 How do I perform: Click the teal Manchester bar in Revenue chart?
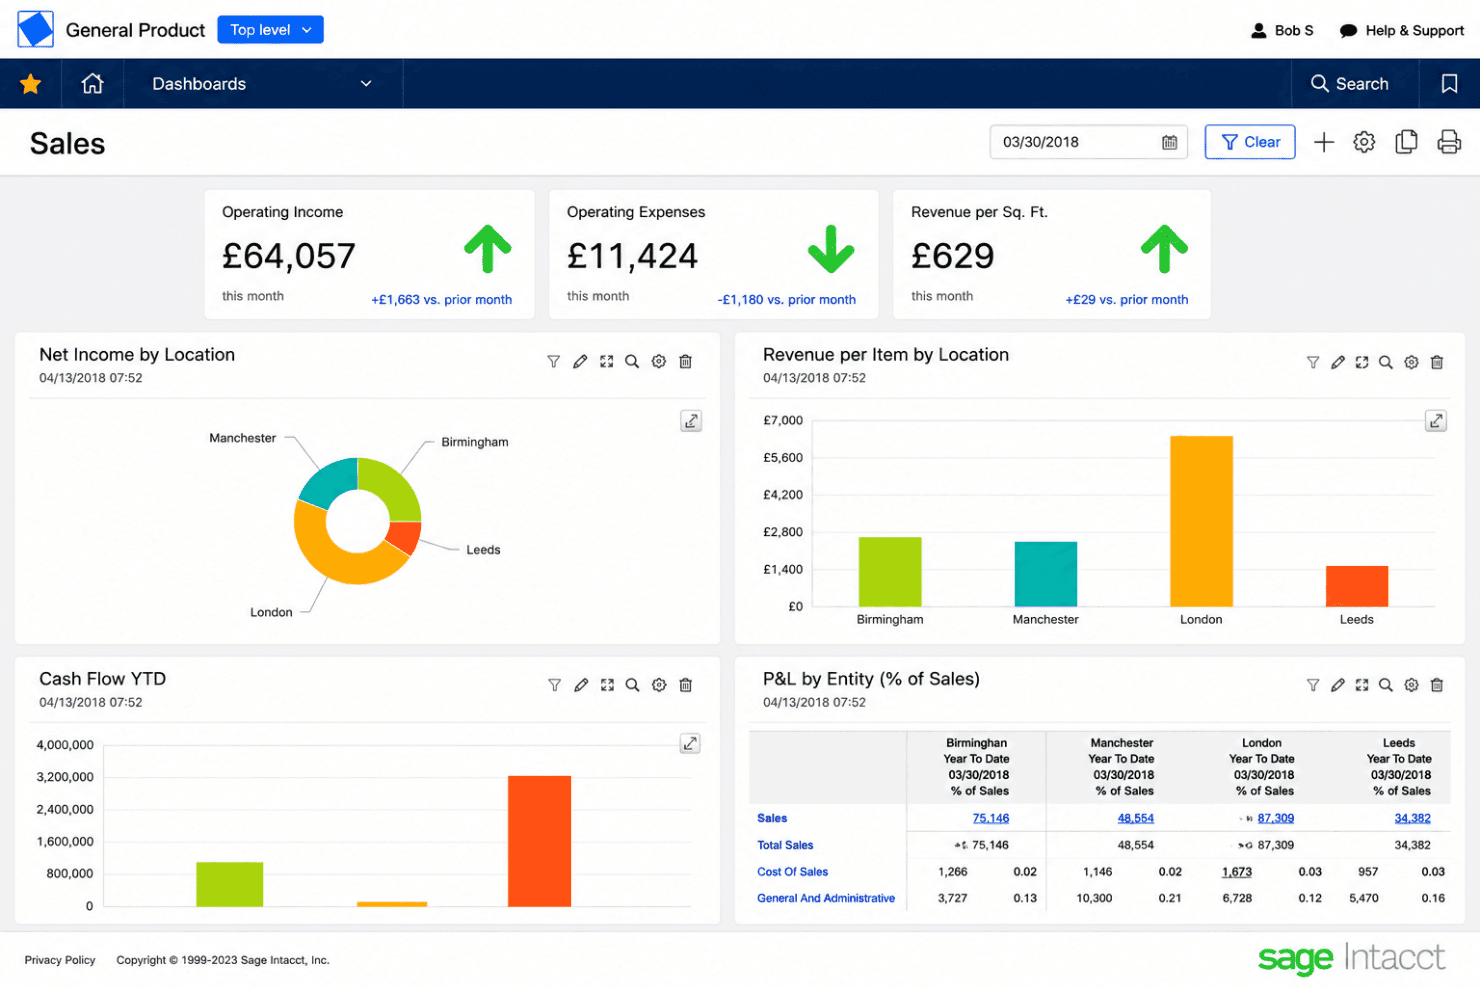1045,574
